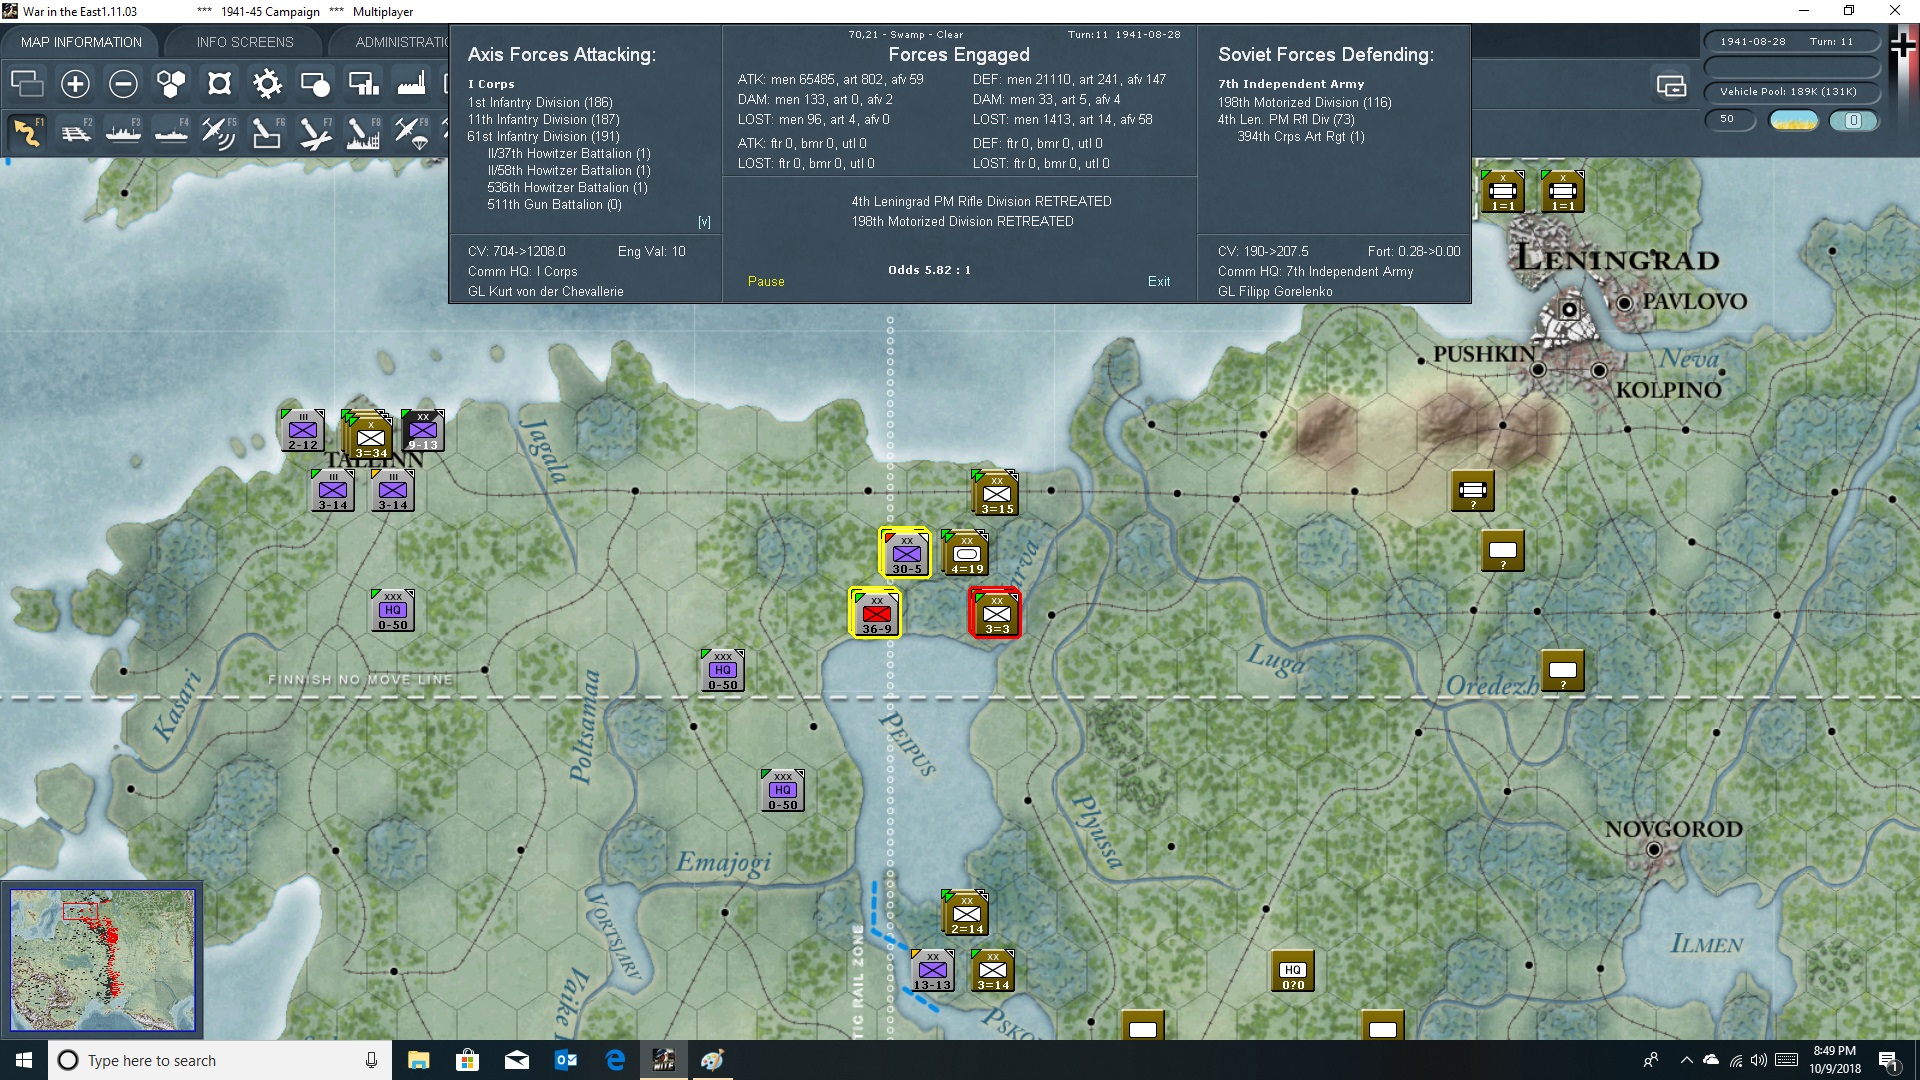Select the Soviet 4=19 motorized counter

tap(966, 552)
